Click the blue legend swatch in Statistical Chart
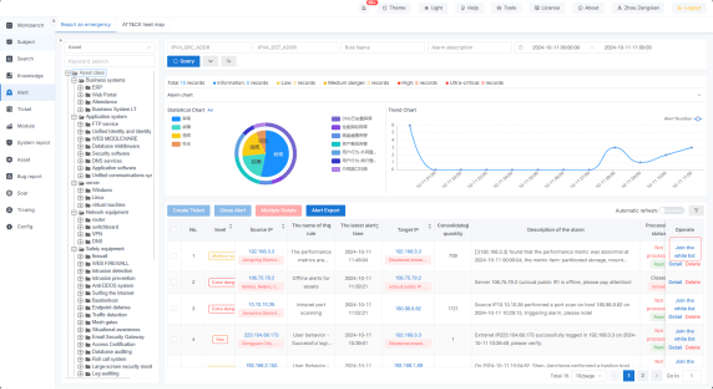The width and height of the screenshot is (713, 389). (176, 119)
